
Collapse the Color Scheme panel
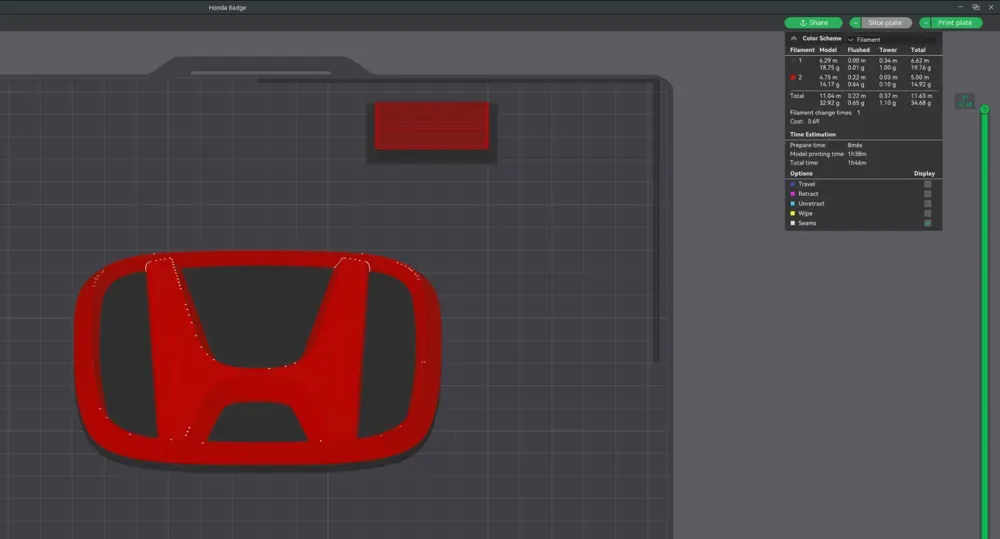click(x=794, y=38)
